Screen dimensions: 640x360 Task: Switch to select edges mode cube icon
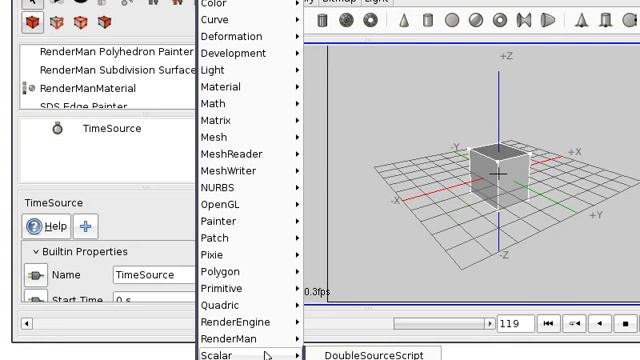click(x=80, y=22)
